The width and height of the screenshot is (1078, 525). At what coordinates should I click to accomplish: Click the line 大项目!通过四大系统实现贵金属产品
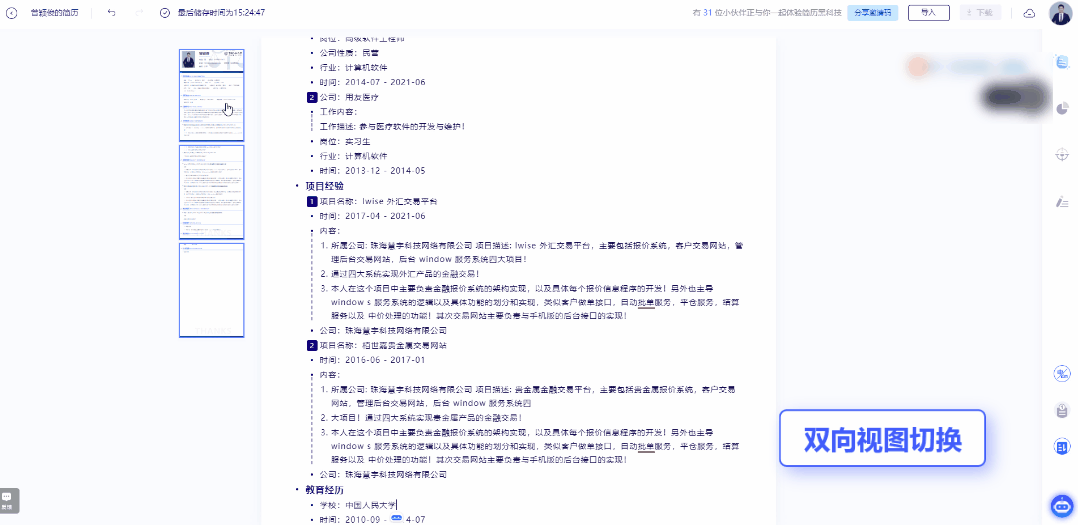[x=427, y=417]
